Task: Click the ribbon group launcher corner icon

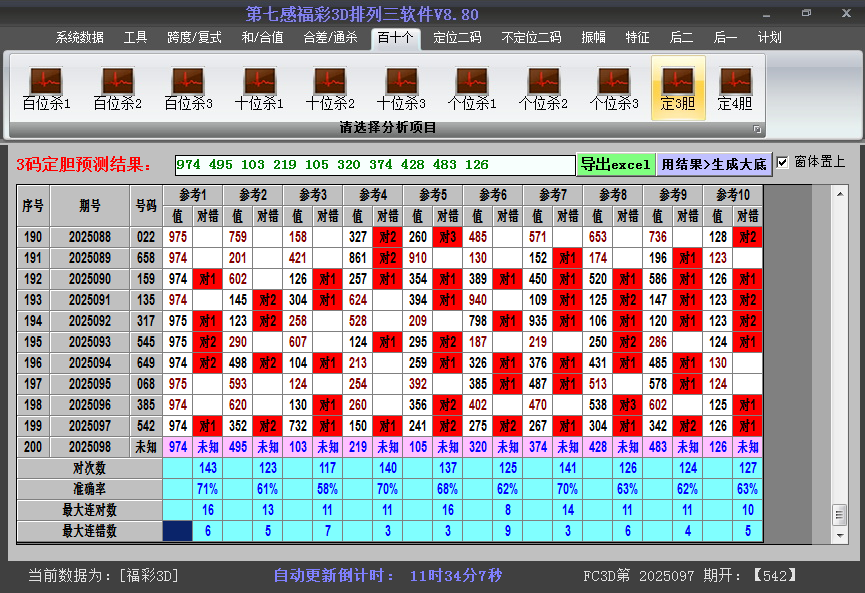Action: (757, 129)
